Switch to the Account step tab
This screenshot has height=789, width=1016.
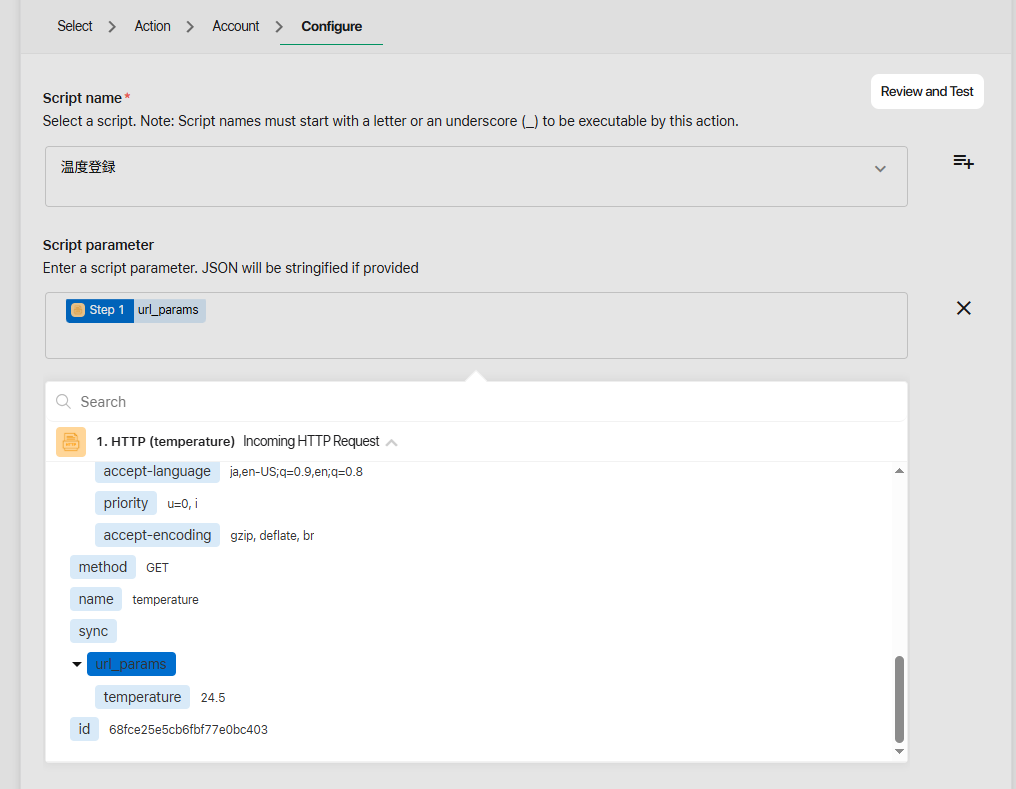point(235,26)
